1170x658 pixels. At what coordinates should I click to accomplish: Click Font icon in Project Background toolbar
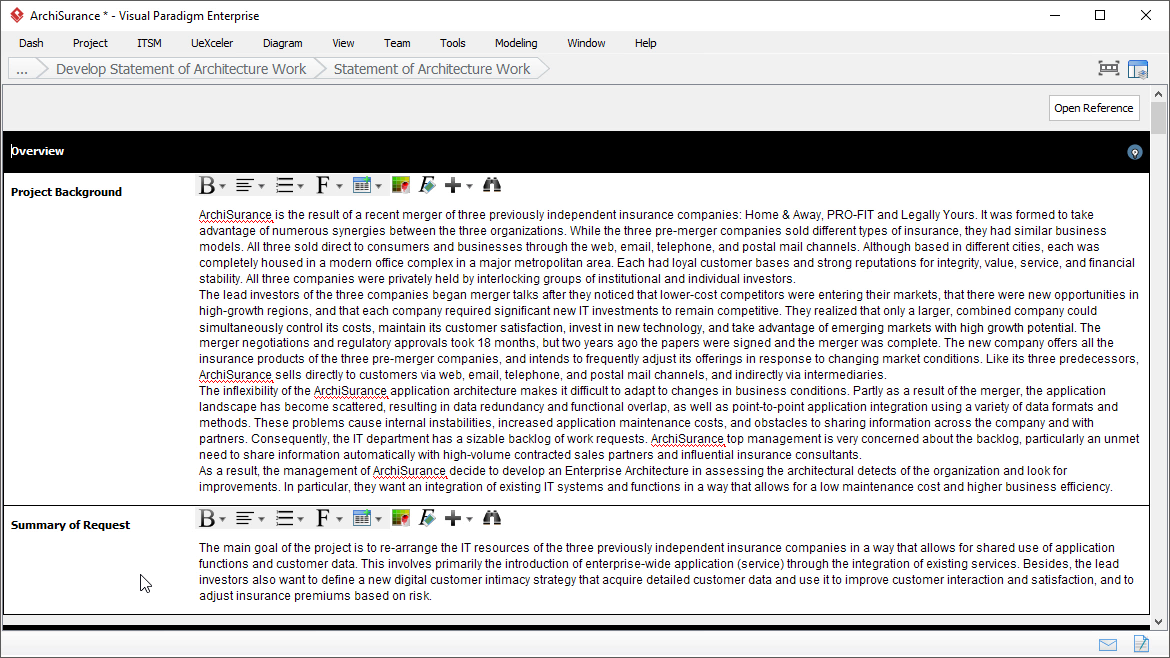click(x=322, y=185)
